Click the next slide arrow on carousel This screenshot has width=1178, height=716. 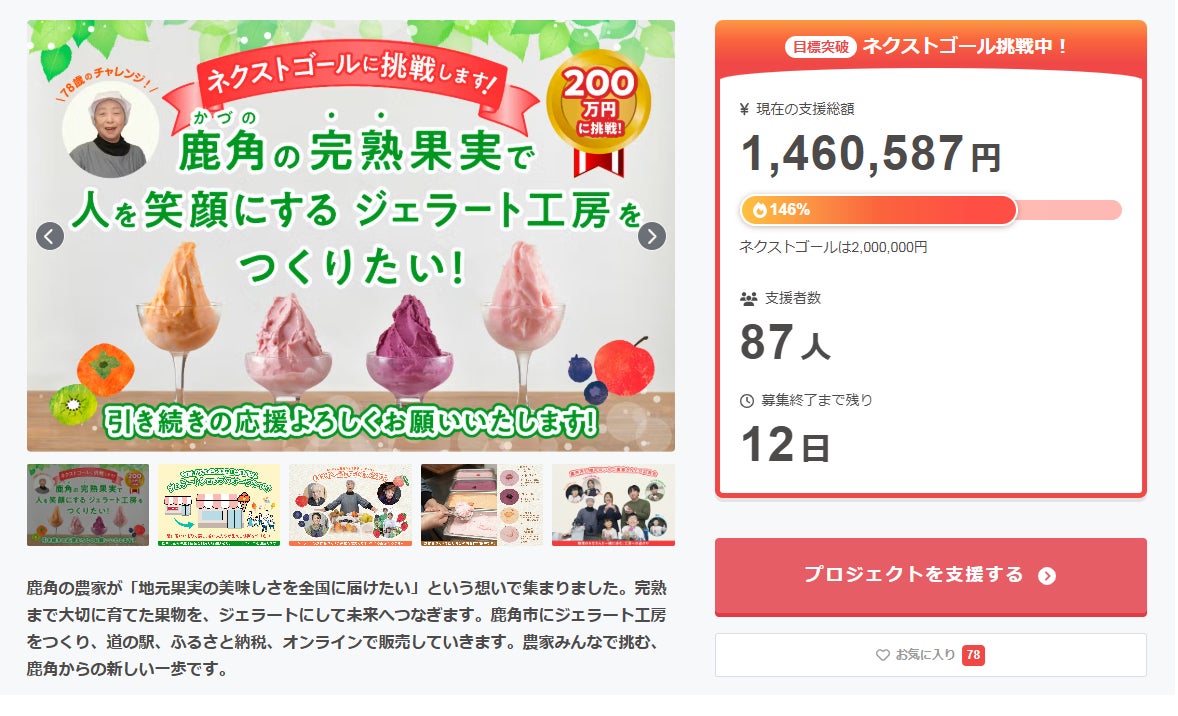(x=652, y=236)
